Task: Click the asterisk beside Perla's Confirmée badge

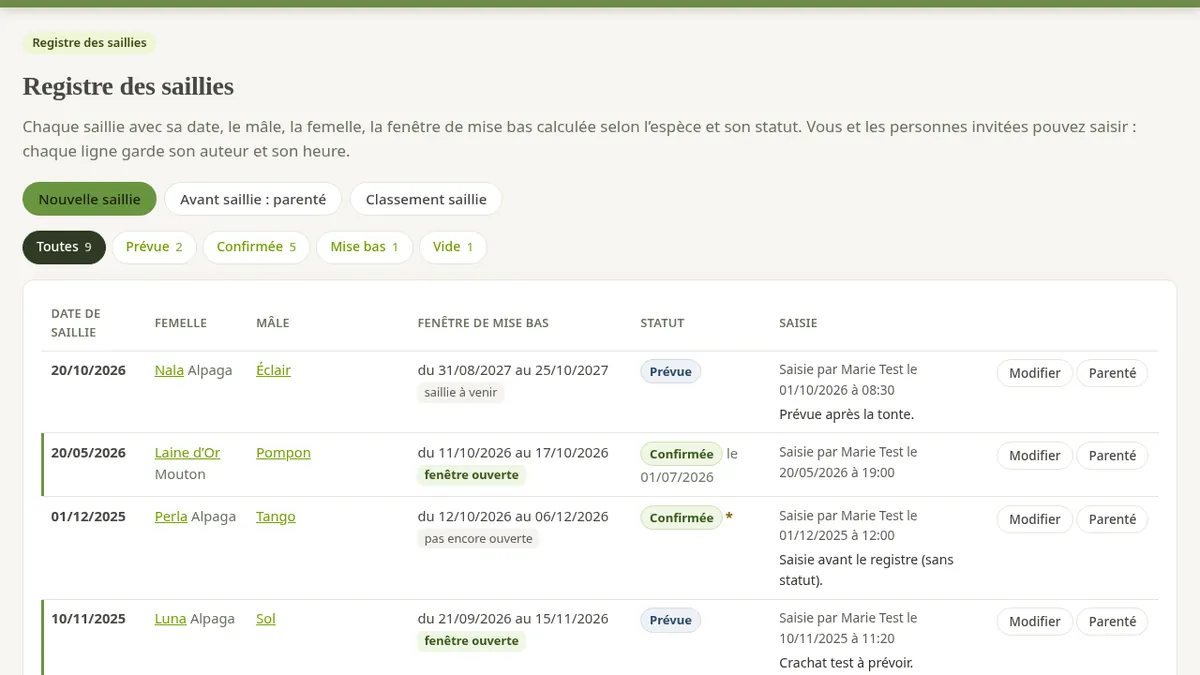Action: [x=729, y=517]
